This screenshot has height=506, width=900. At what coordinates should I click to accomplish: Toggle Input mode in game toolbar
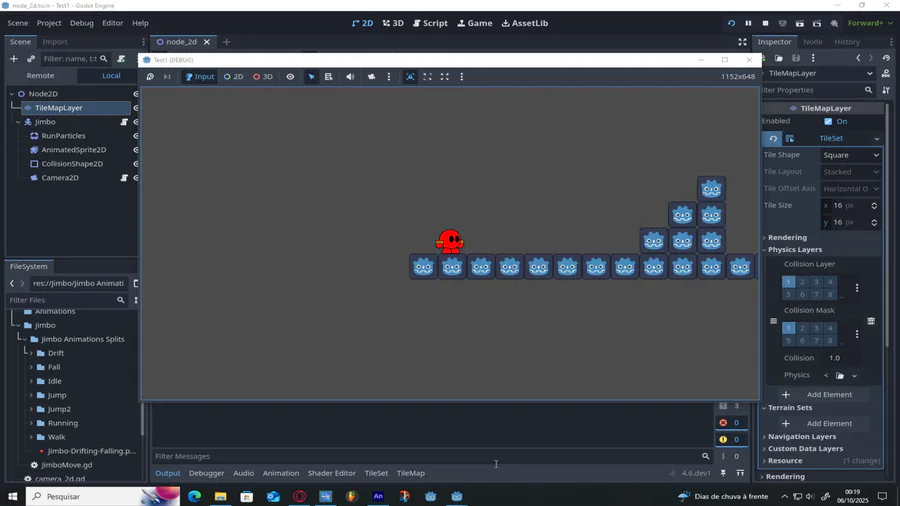click(199, 76)
